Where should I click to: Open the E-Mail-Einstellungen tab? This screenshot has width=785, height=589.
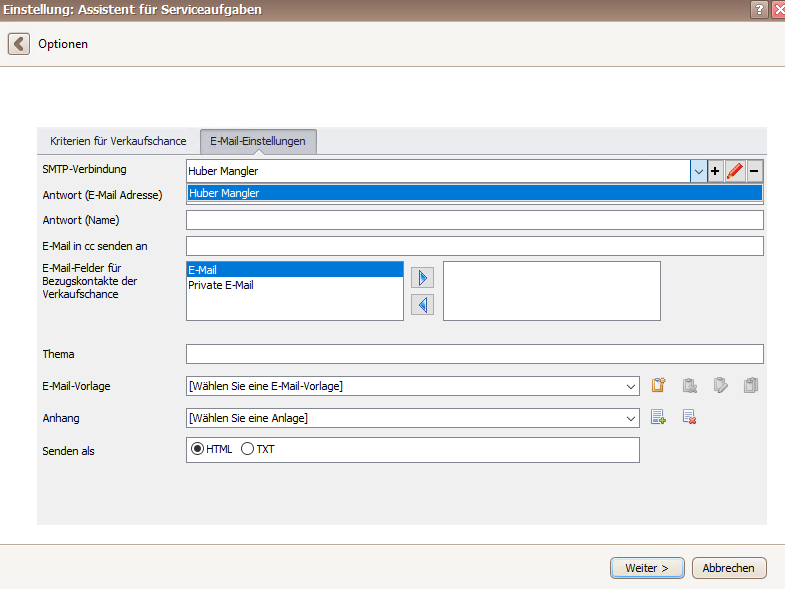[x=258, y=141]
